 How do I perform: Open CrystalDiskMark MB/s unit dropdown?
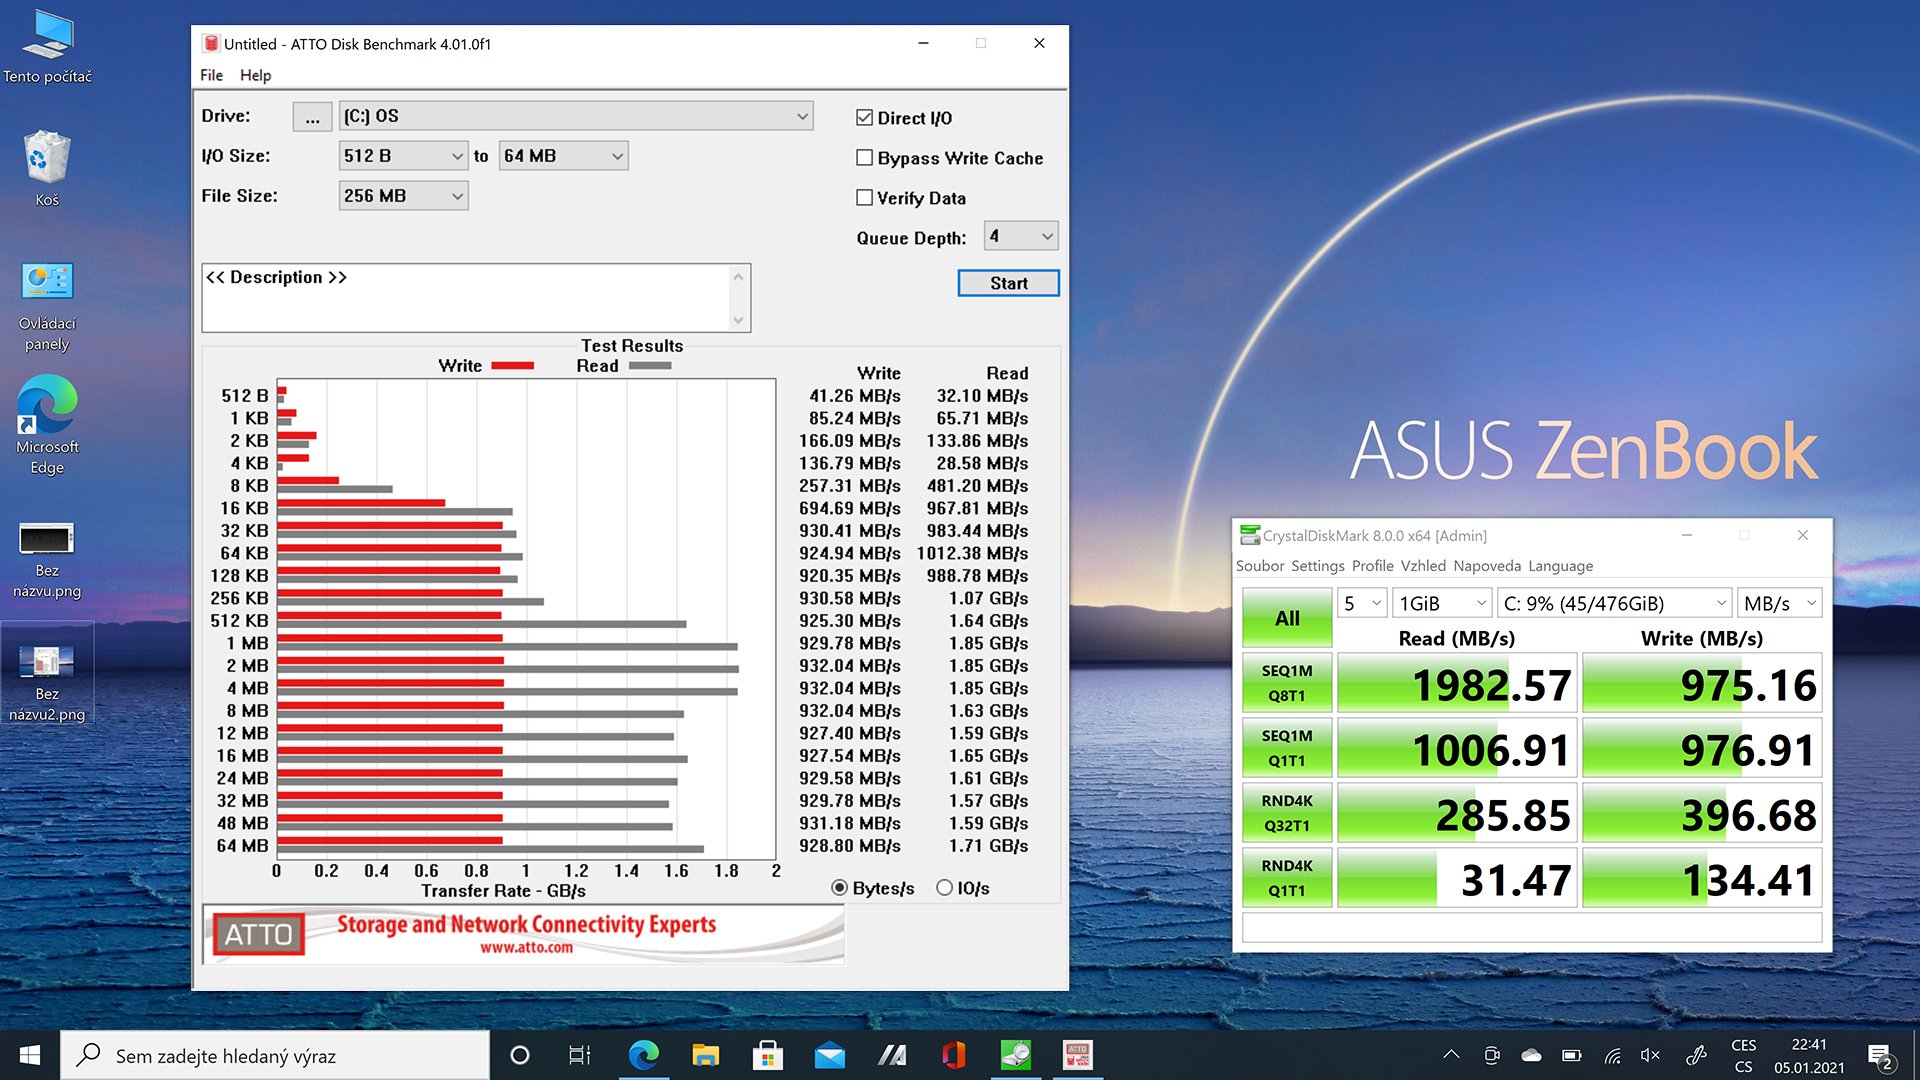(x=1780, y=603)
